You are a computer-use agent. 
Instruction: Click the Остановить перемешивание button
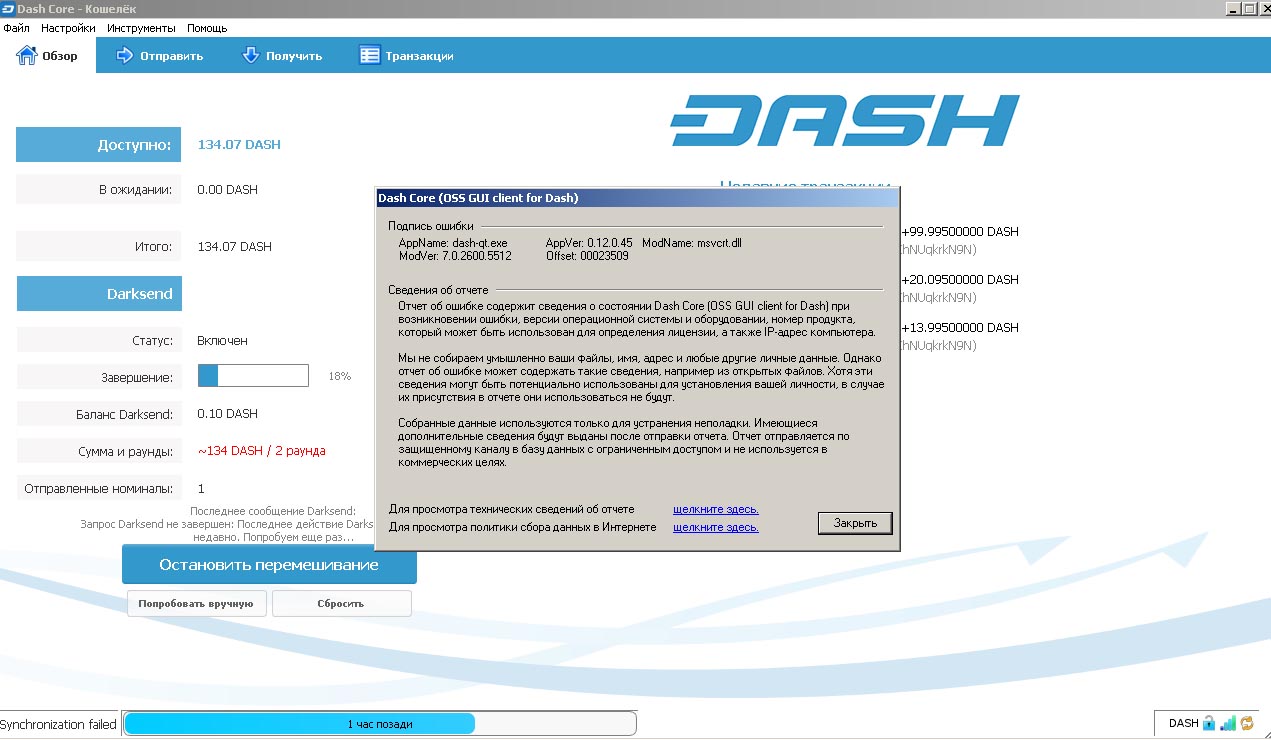click(x=269, y=565)
